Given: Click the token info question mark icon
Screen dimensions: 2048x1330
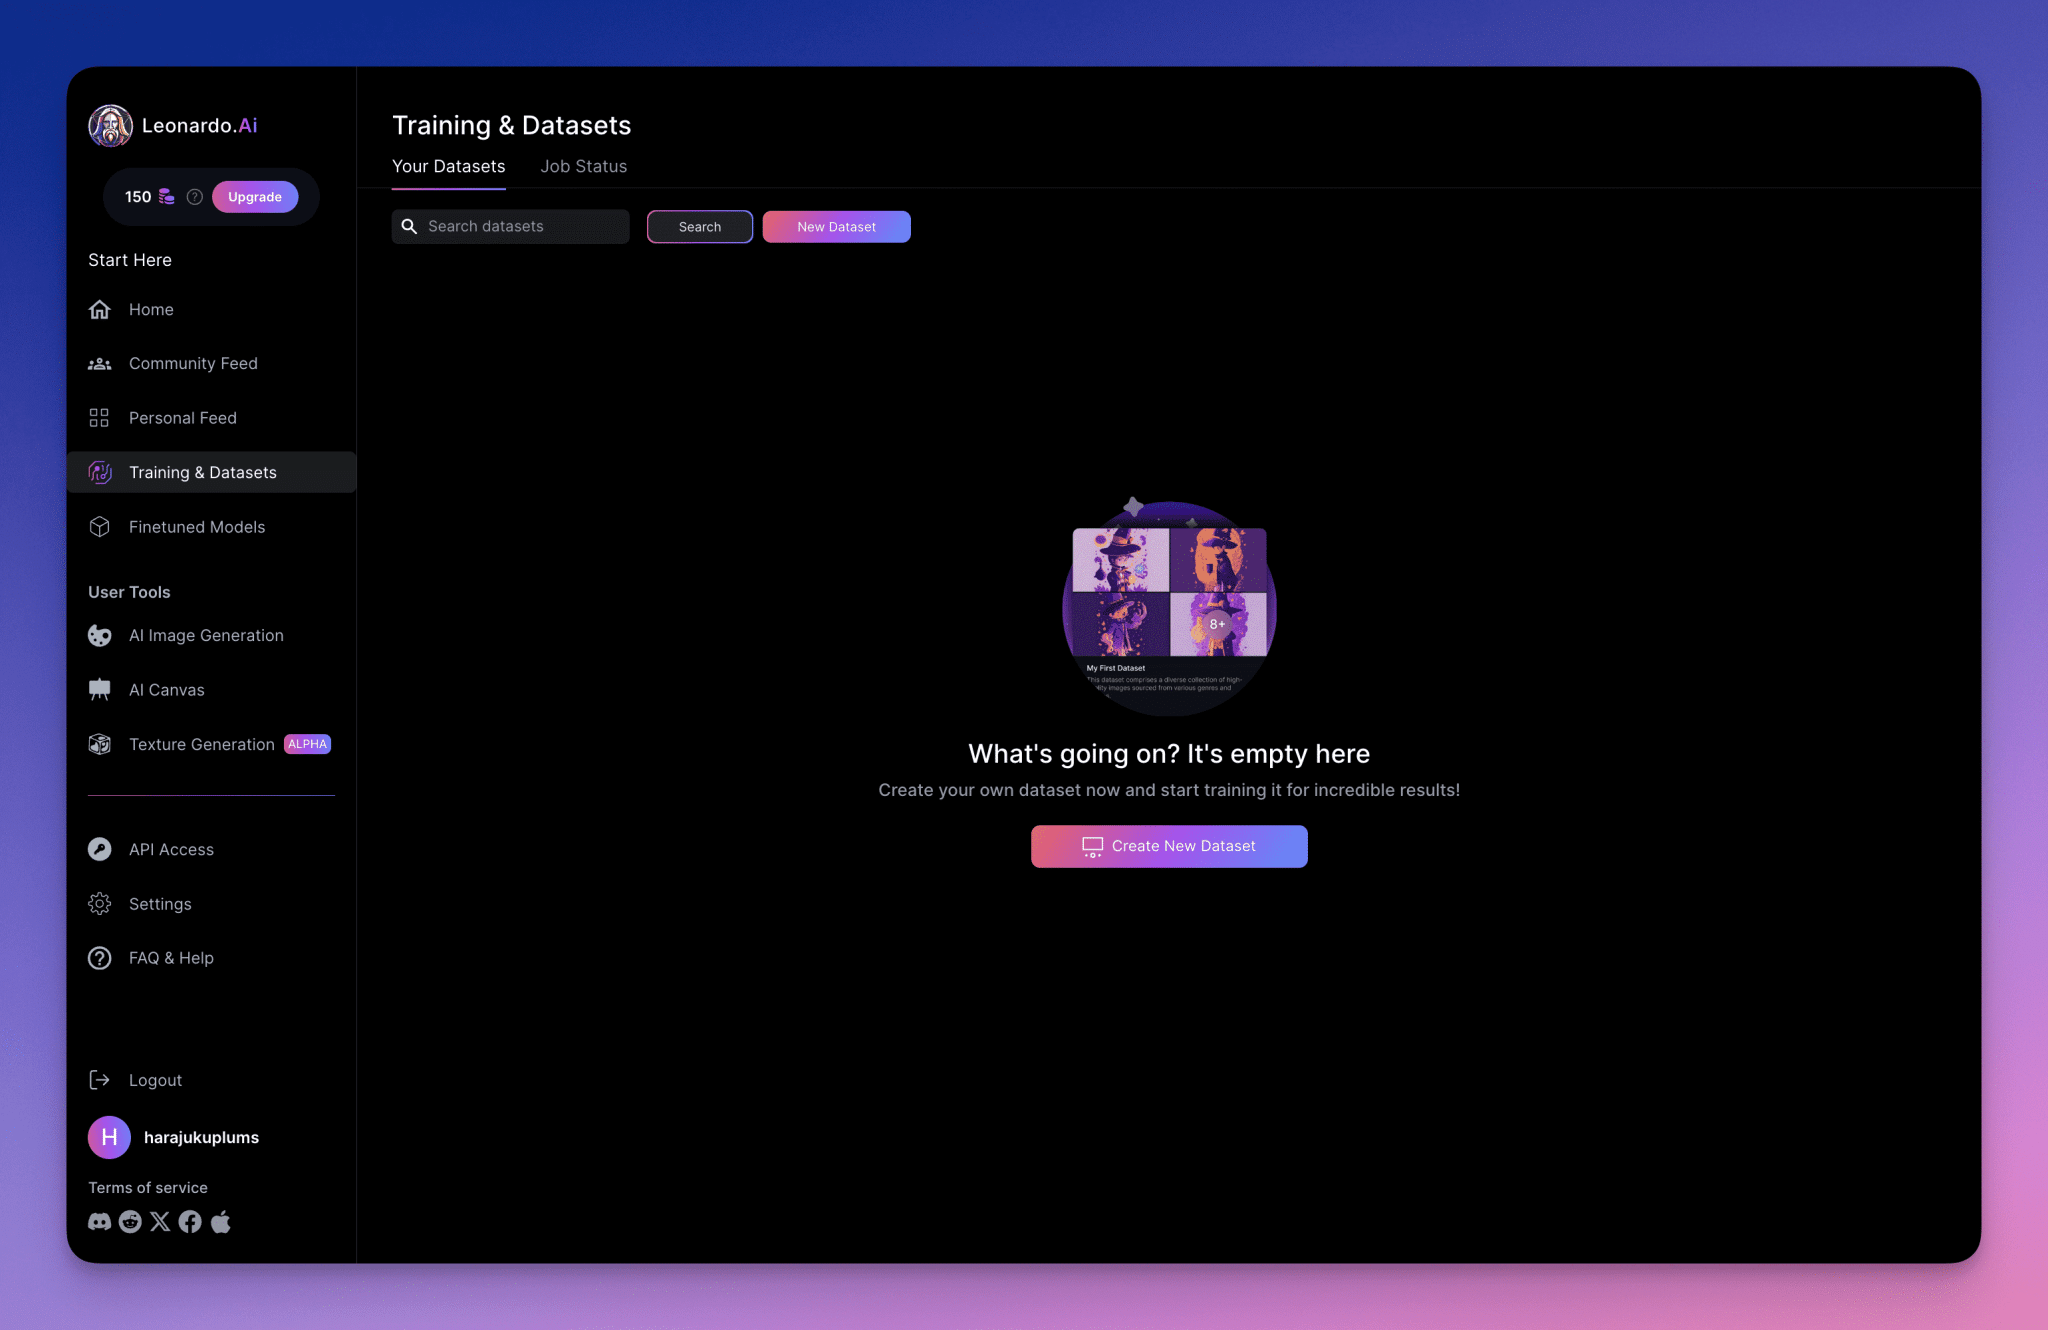Looking at the screenshot, I should [x=195, y=197].
